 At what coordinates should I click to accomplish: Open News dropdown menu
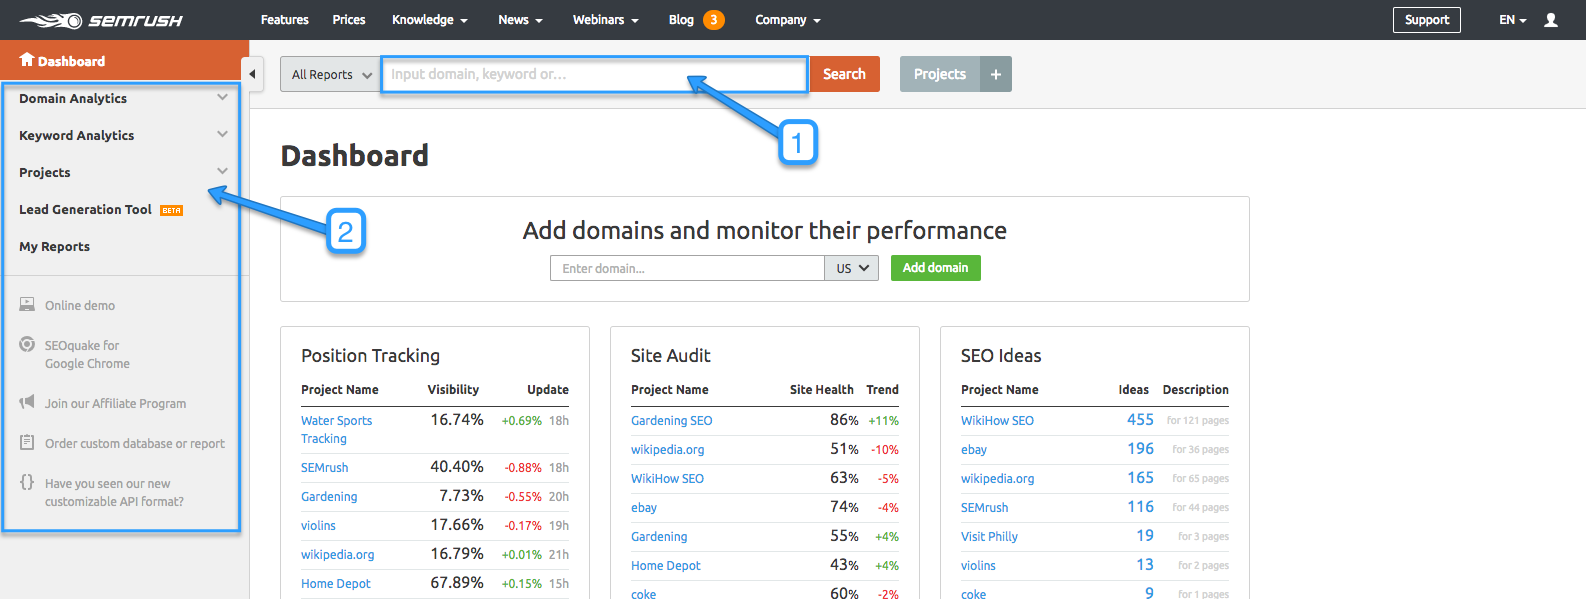[520, 20]
